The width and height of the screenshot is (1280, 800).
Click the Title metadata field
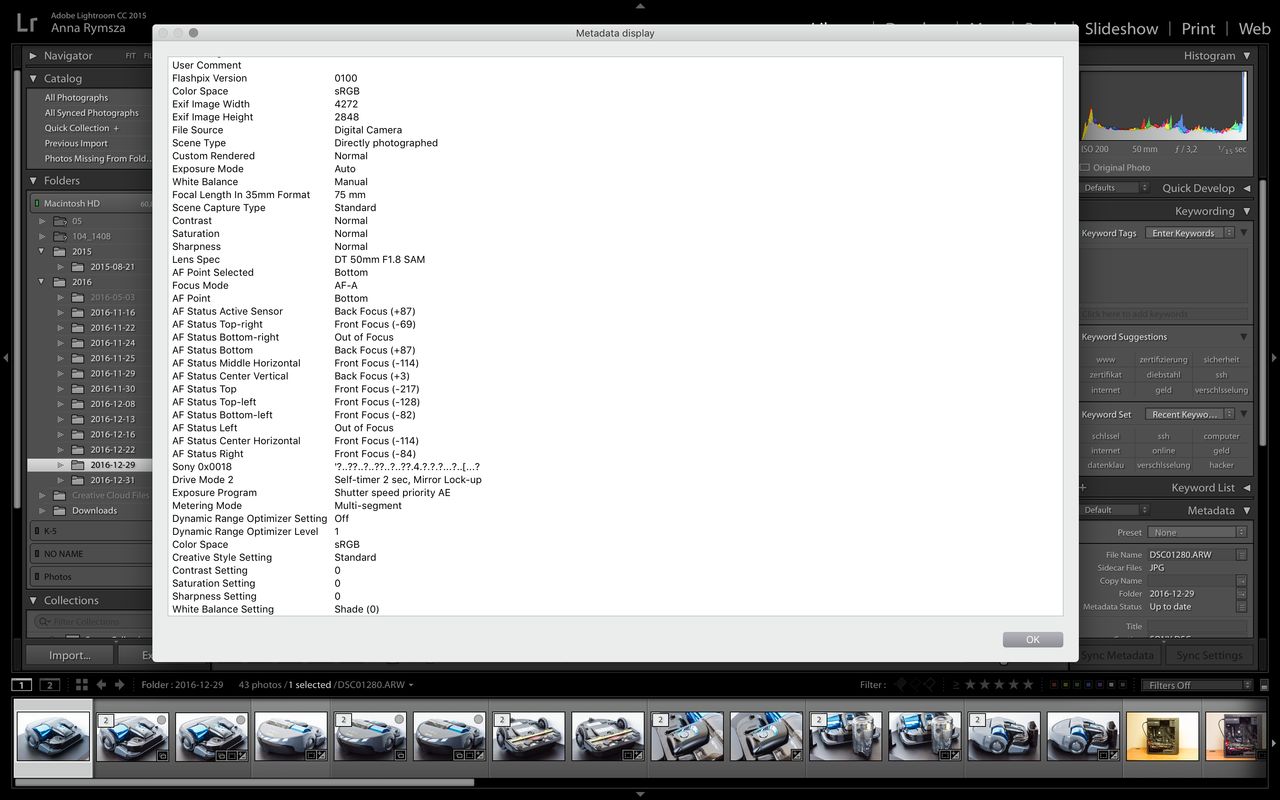coord(1197,627)
